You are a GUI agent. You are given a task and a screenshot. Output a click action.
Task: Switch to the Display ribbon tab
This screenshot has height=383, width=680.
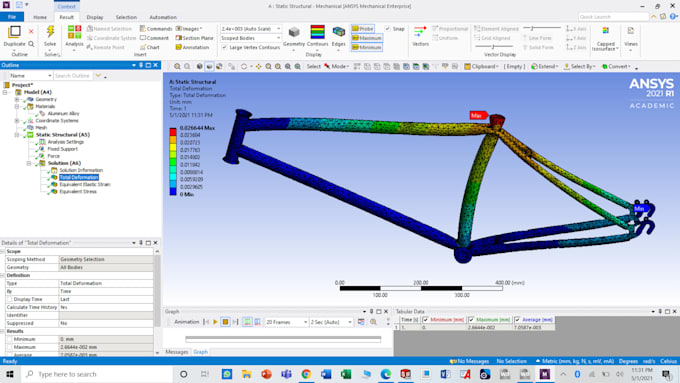point(95,17)
